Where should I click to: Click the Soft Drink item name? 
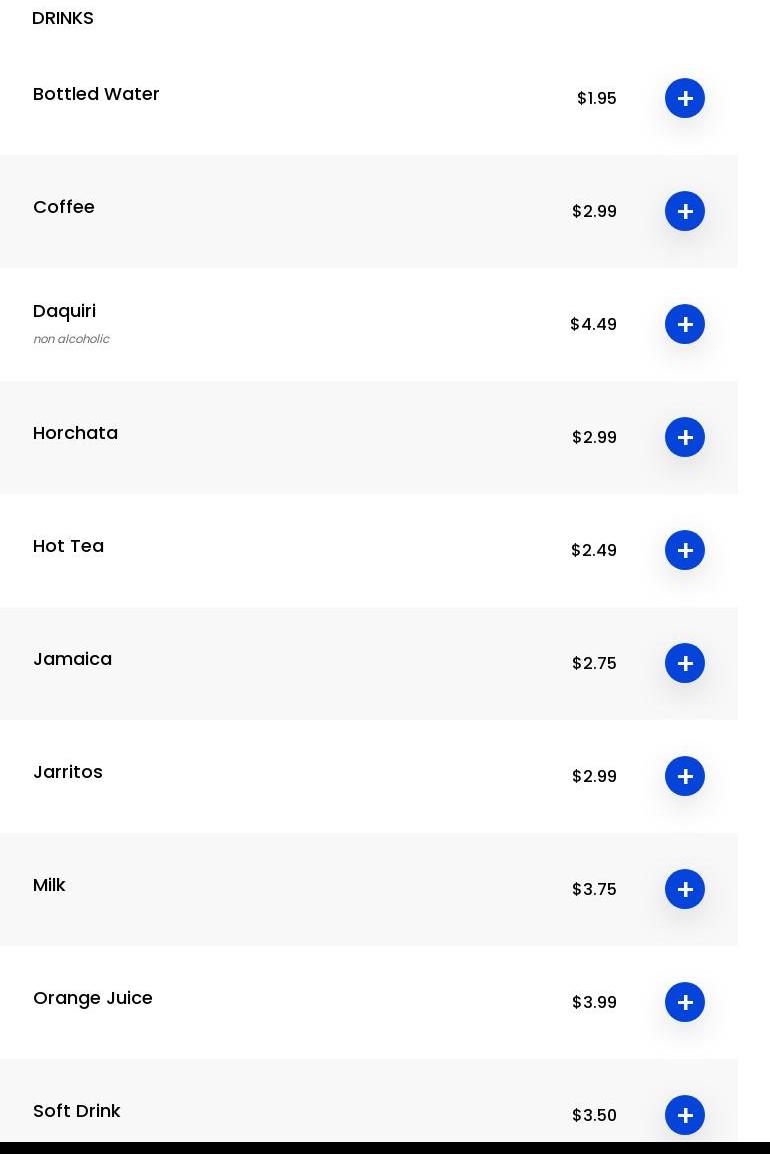76,1111
